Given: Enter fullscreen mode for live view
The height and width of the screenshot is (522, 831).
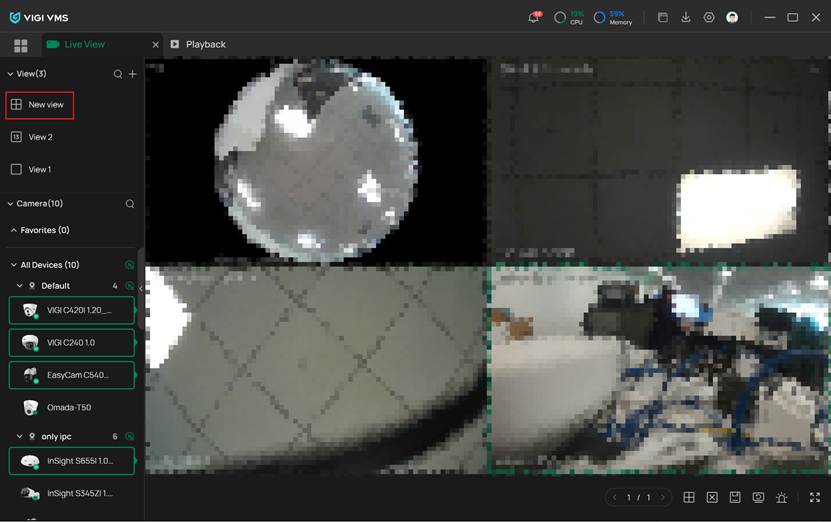Looking at the screenshot, I should 815,497.
